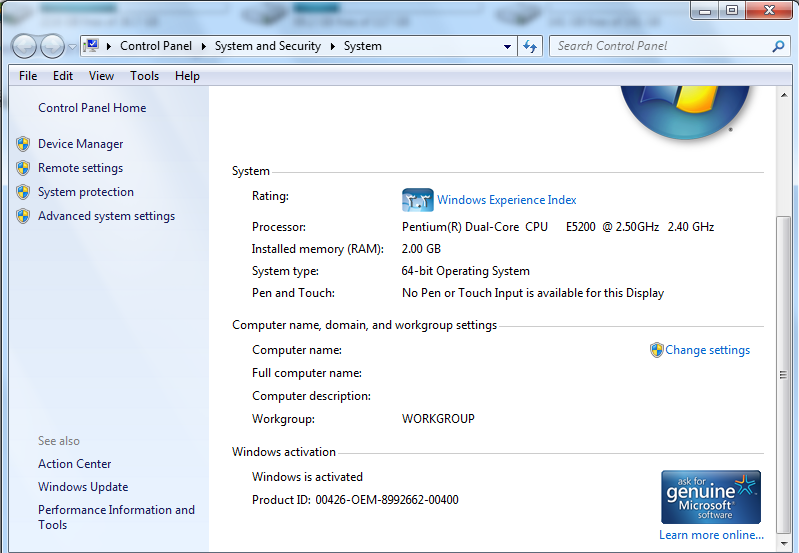Image resolution: width=799 pixels, height=553 pixels.
Task: Click the Back navigation arrow button
Action: click(x=24, y=47)
